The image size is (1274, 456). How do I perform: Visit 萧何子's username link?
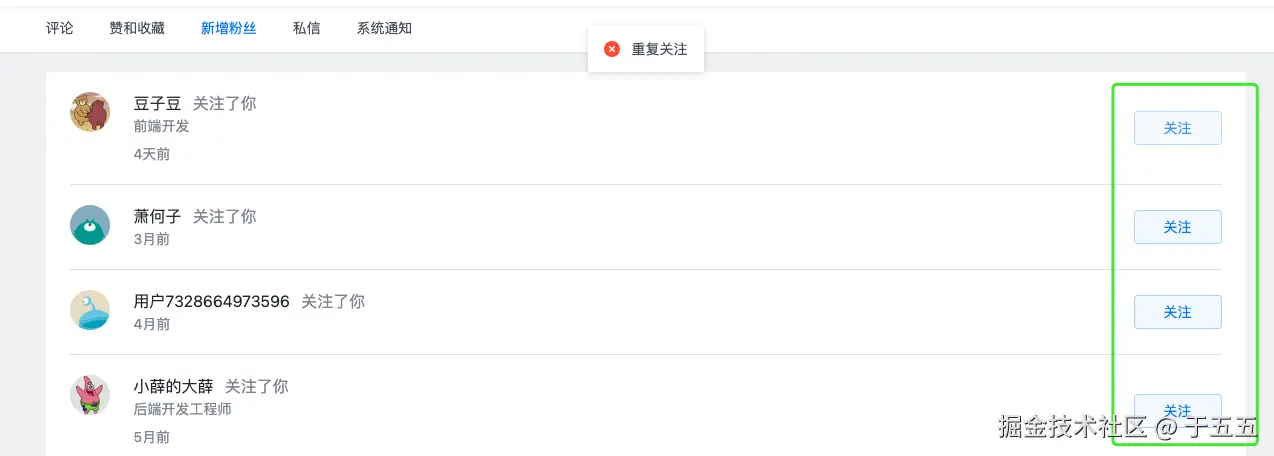(157, 216)
